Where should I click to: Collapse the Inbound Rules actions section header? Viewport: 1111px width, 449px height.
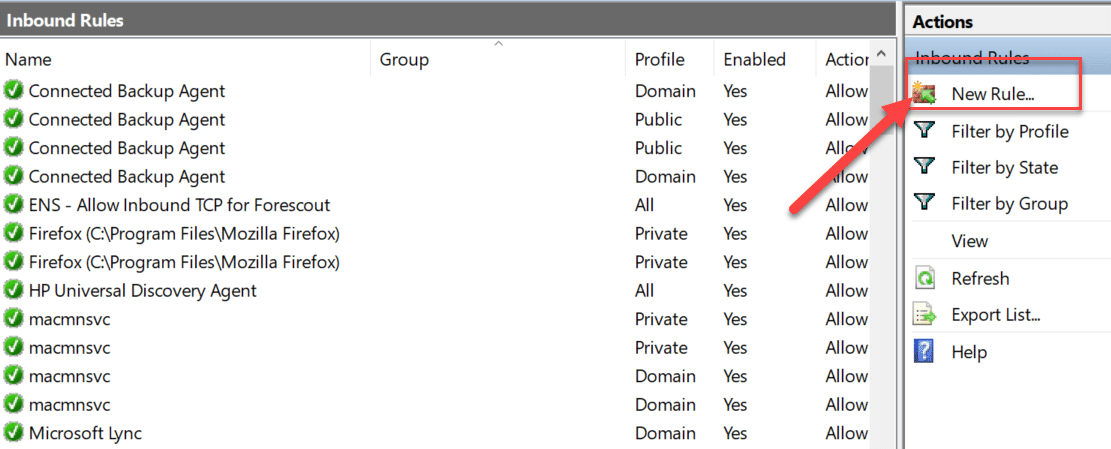tap(972, 58)
